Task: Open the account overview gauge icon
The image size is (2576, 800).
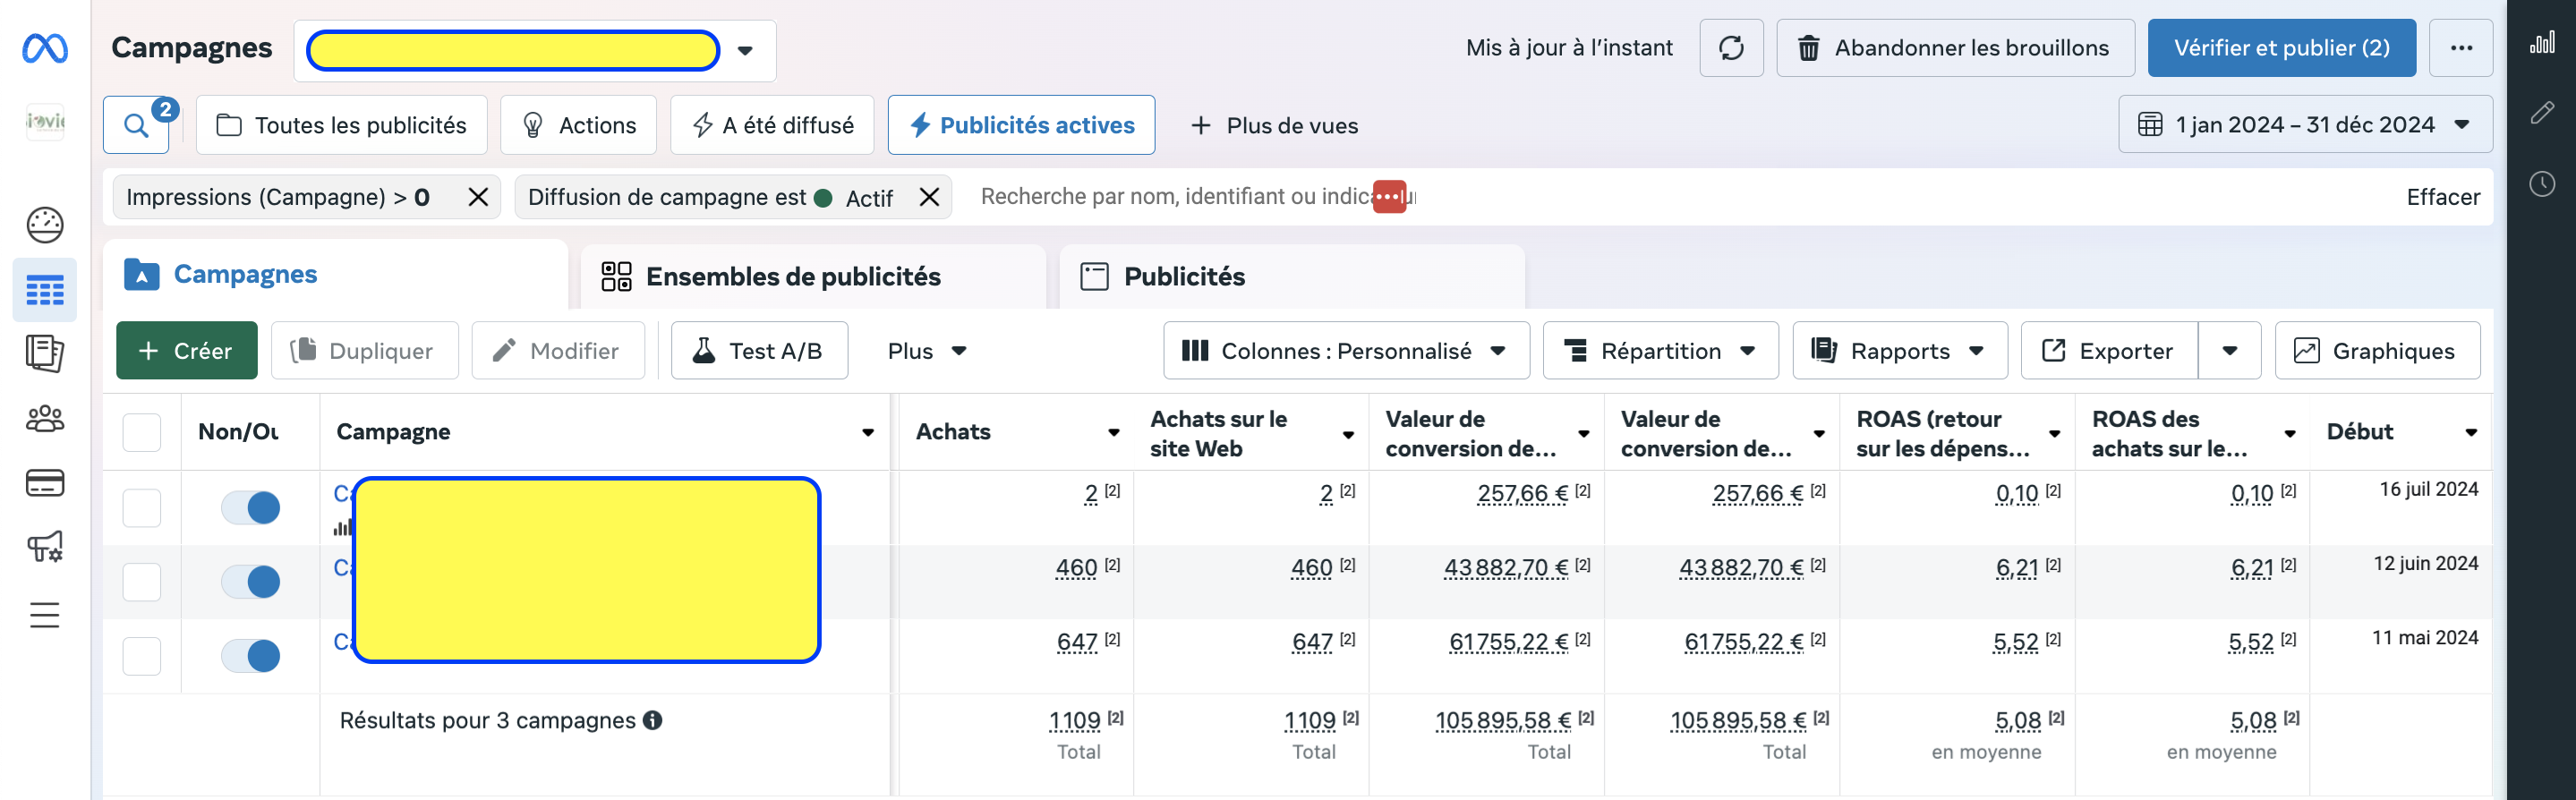Action: (45, 225)
